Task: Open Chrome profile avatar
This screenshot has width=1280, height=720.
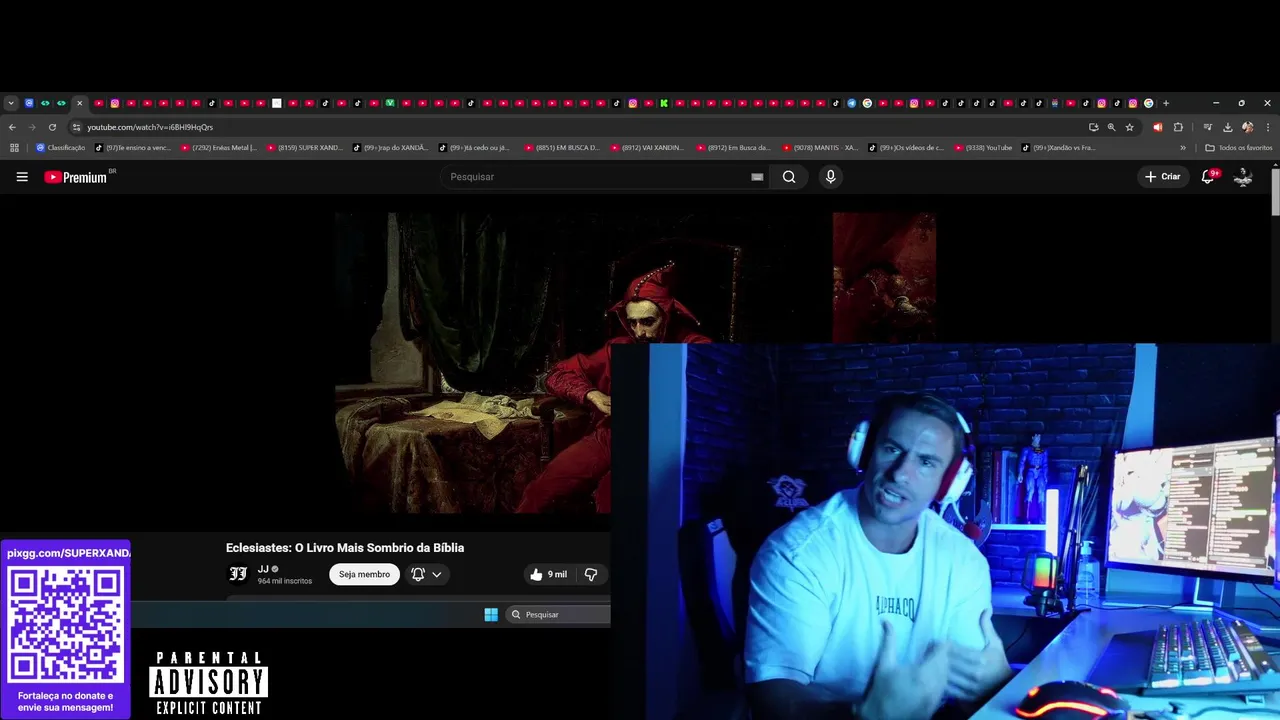Action: click(x=1247, y=127)
